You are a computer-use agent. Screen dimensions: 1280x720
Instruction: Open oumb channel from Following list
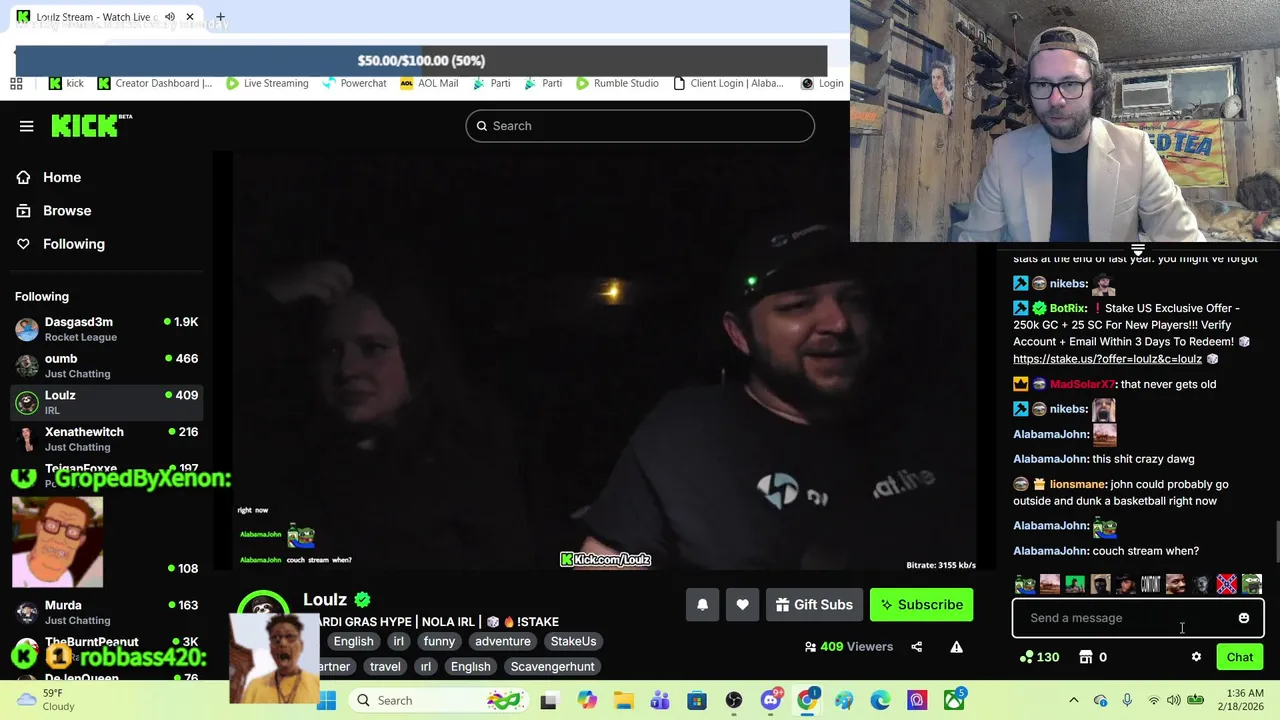click(107, 366)
